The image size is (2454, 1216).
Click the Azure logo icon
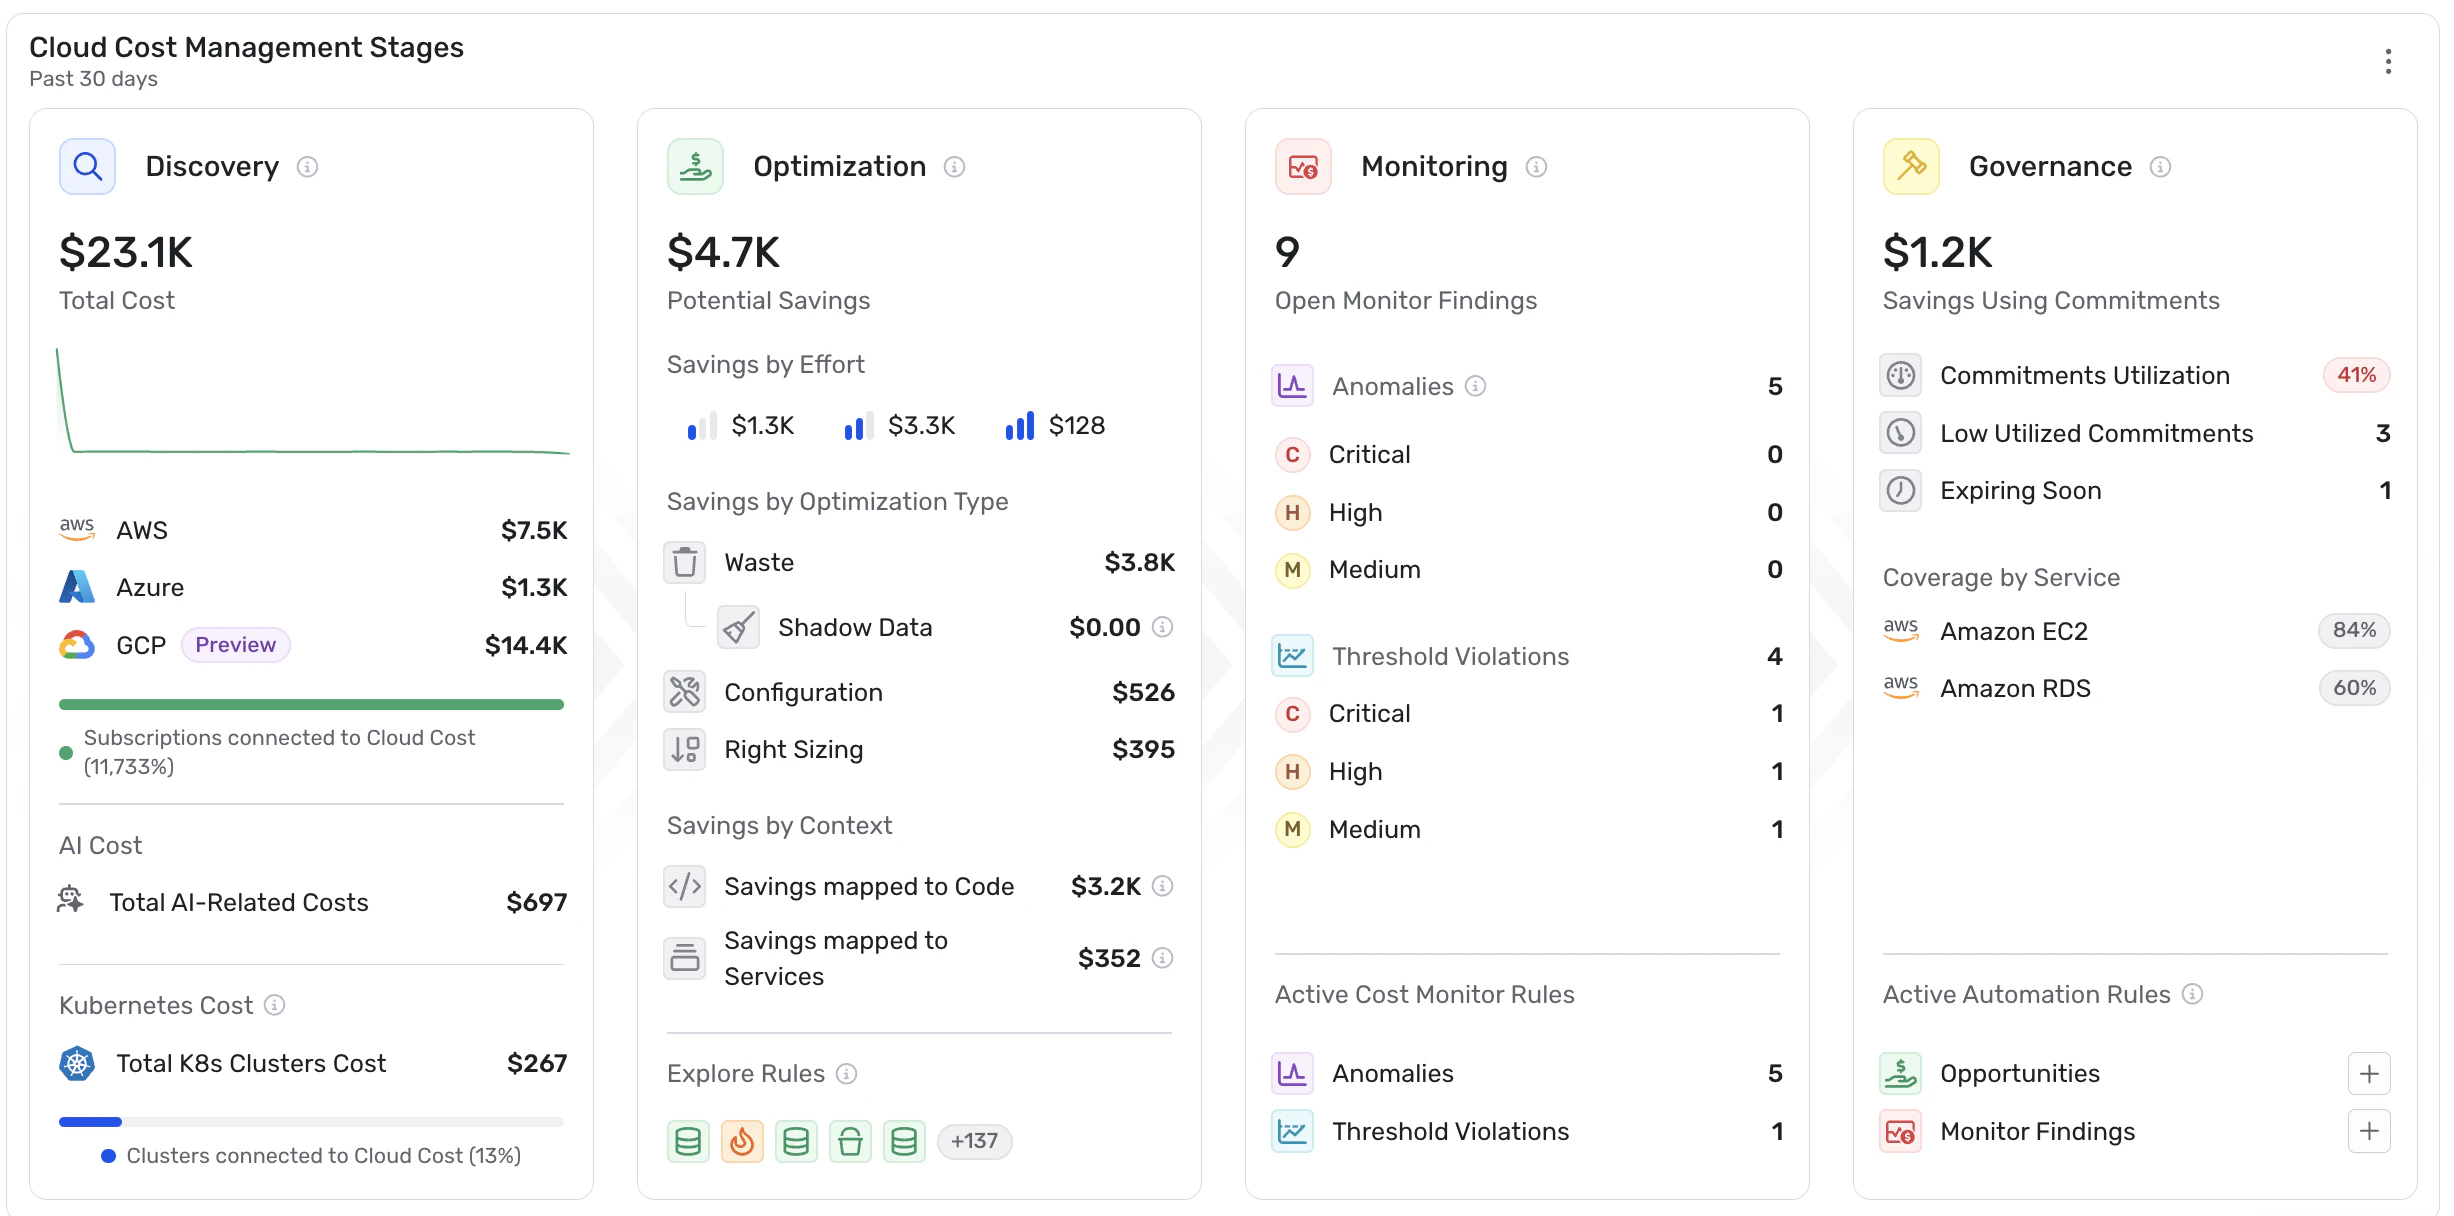[77, 587]
